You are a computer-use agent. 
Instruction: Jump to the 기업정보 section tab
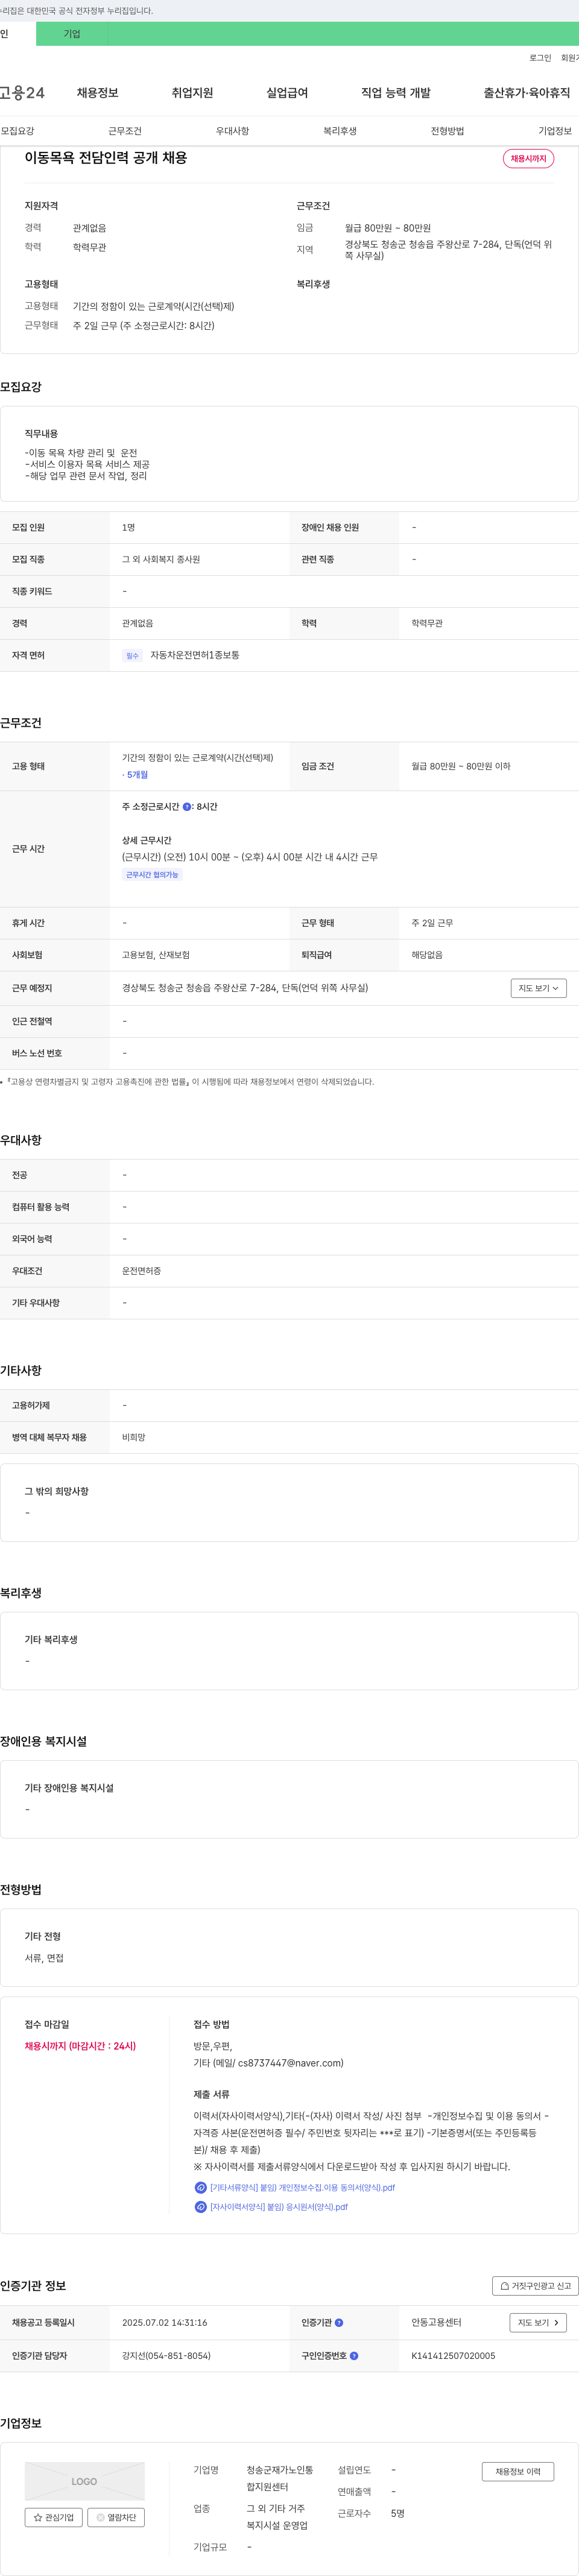tap(555, 131)
